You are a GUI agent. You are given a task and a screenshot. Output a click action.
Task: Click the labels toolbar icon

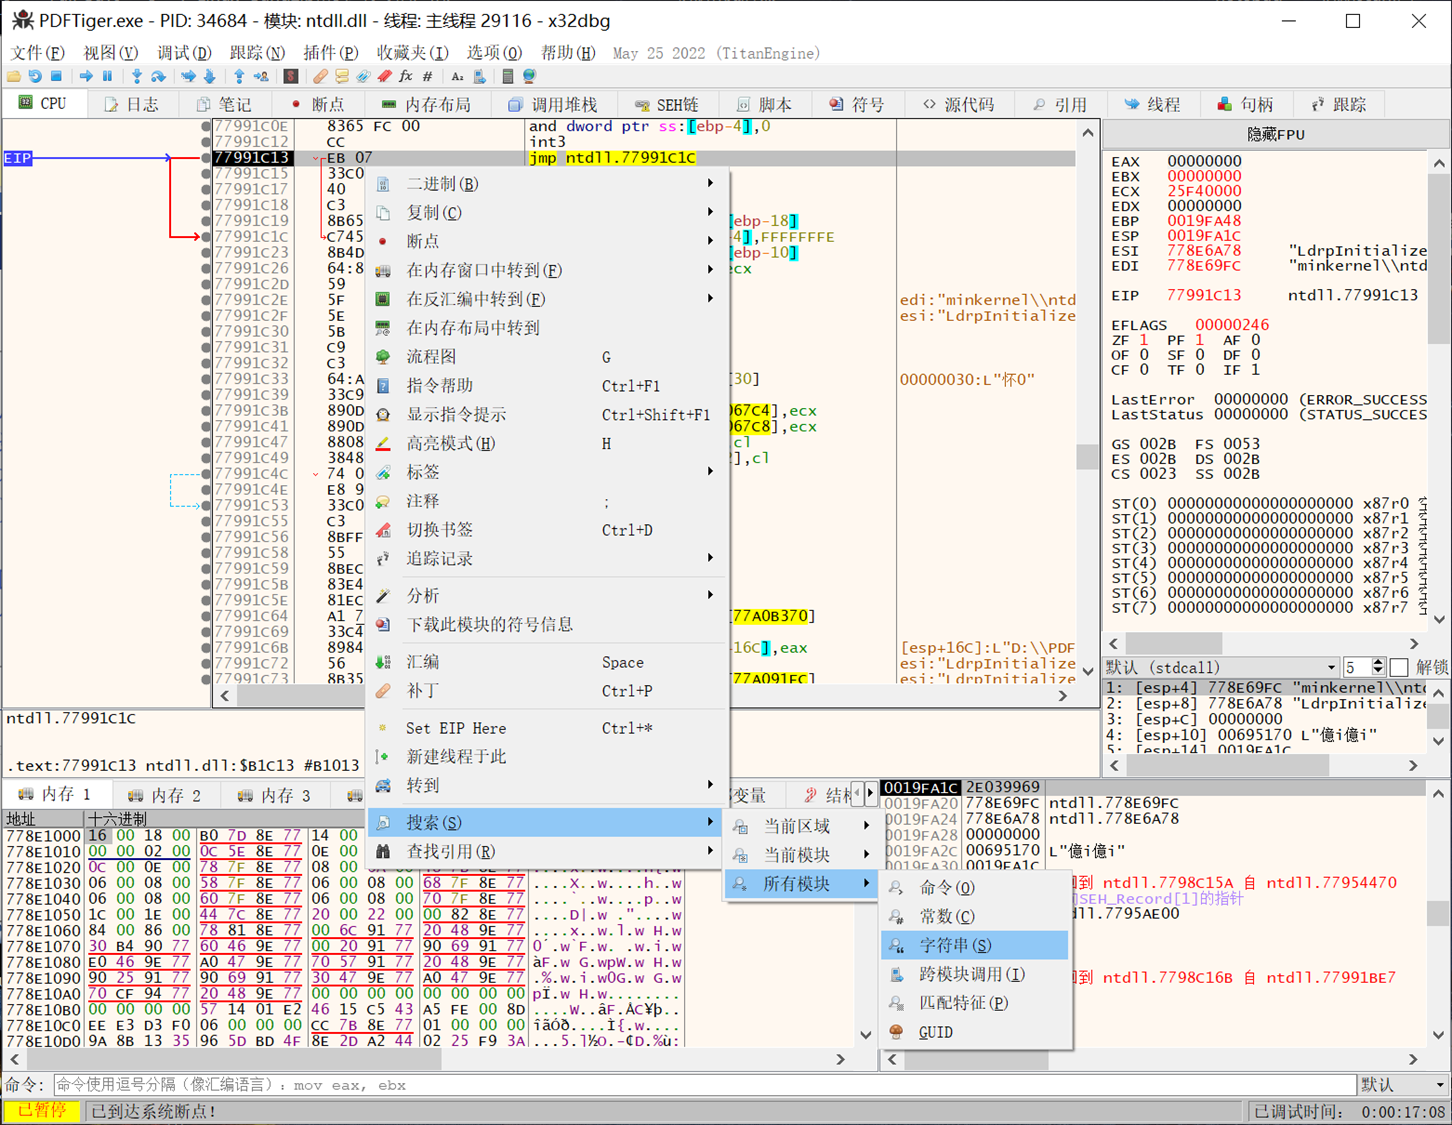363,77
